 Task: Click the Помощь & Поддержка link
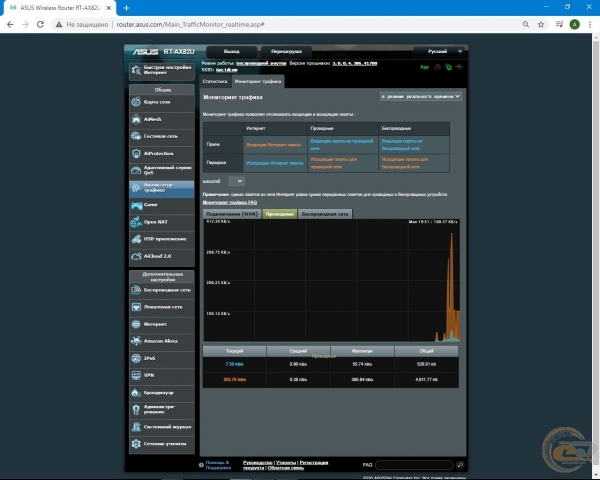coord(218,465)
